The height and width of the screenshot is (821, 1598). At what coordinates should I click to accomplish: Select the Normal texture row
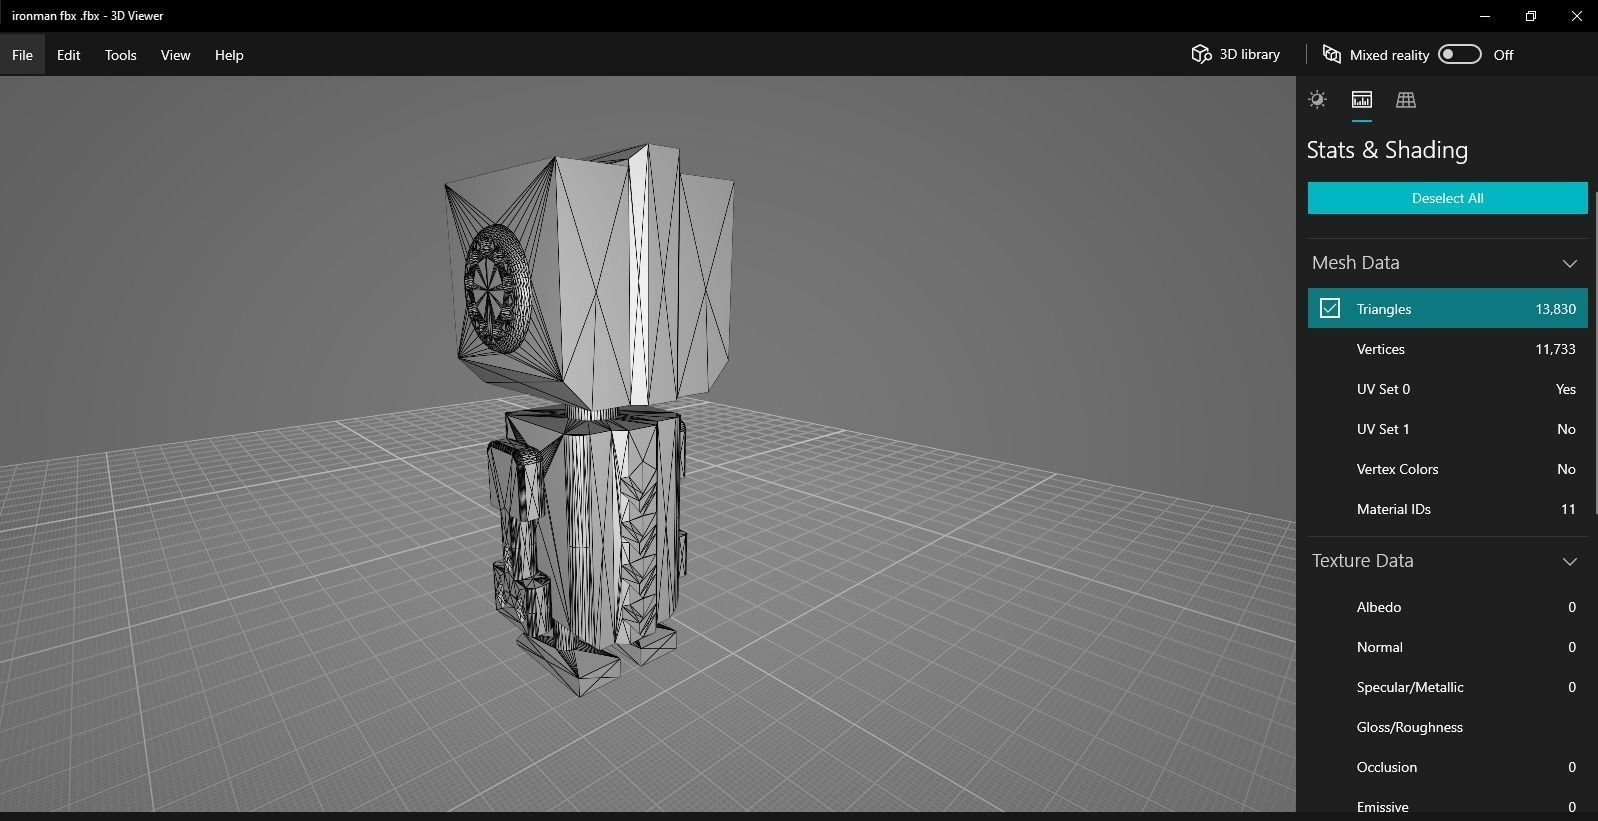pyautogui.click(x=1447, y=647)
